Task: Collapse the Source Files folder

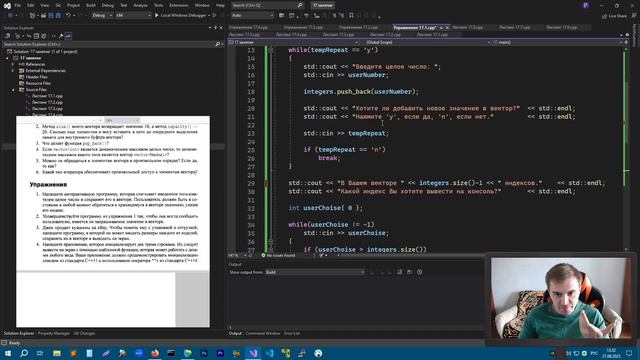Action: (13, 89)
